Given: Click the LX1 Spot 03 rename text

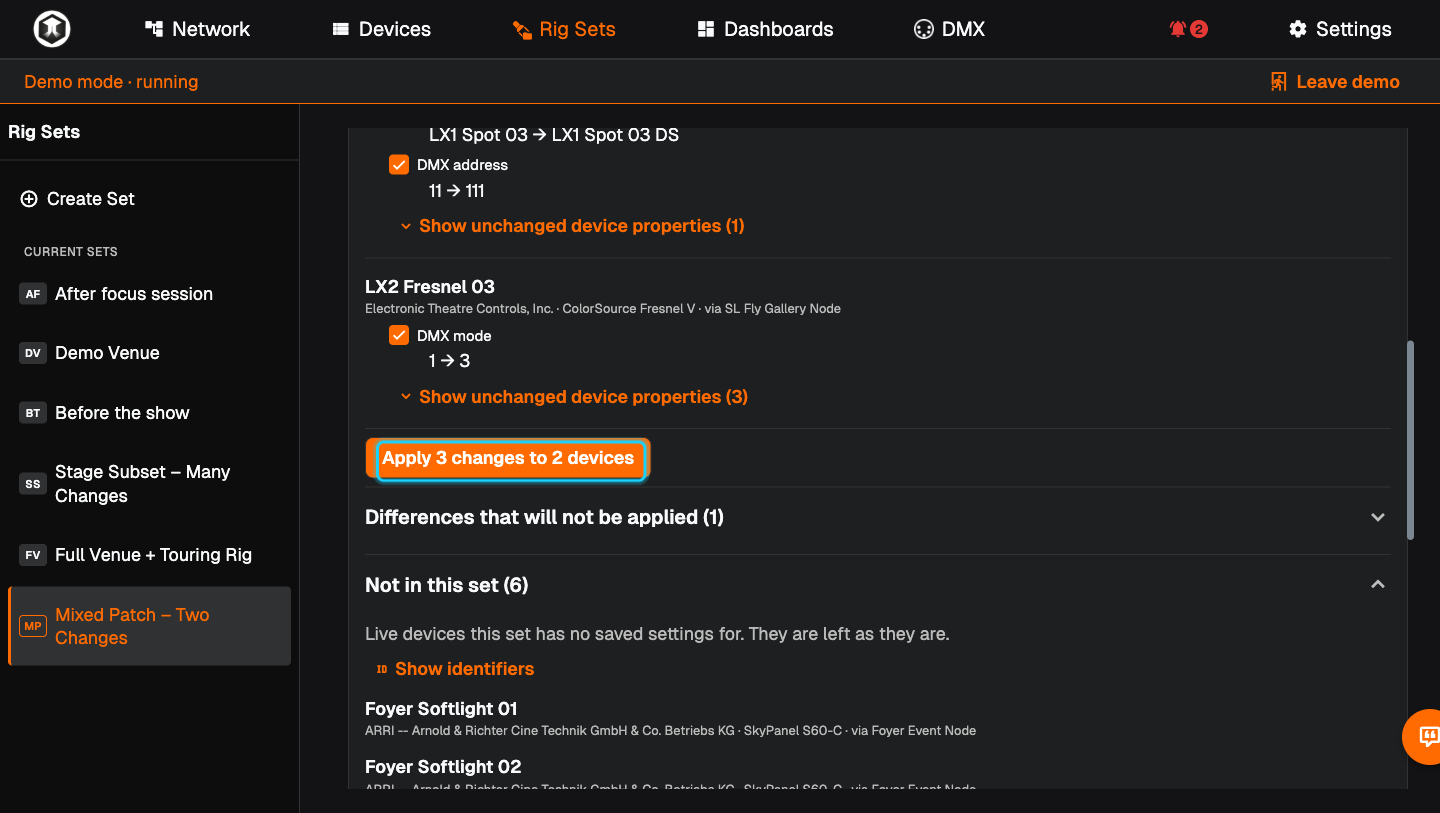Looking at the screenshot, I should 554,135.
